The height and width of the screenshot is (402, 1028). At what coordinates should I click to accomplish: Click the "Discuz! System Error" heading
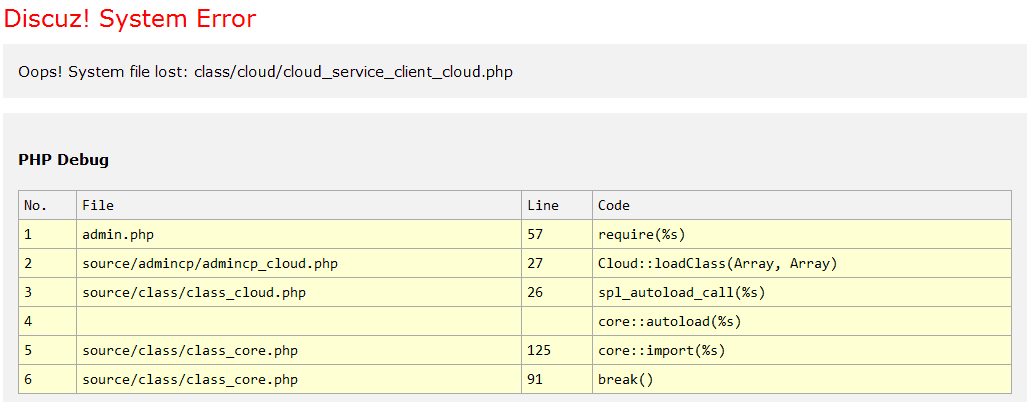tap(130, 19)
